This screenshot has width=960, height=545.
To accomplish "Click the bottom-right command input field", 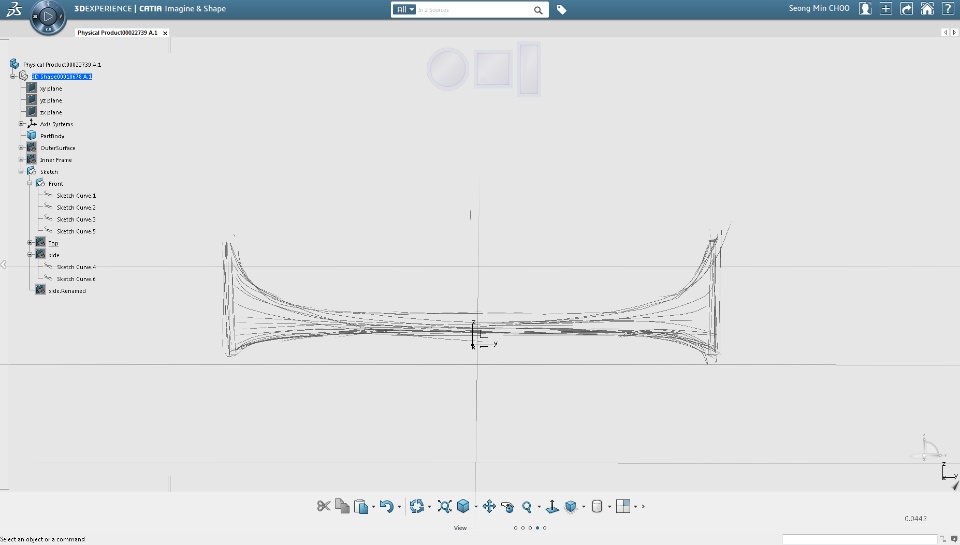I will [859, 539].
